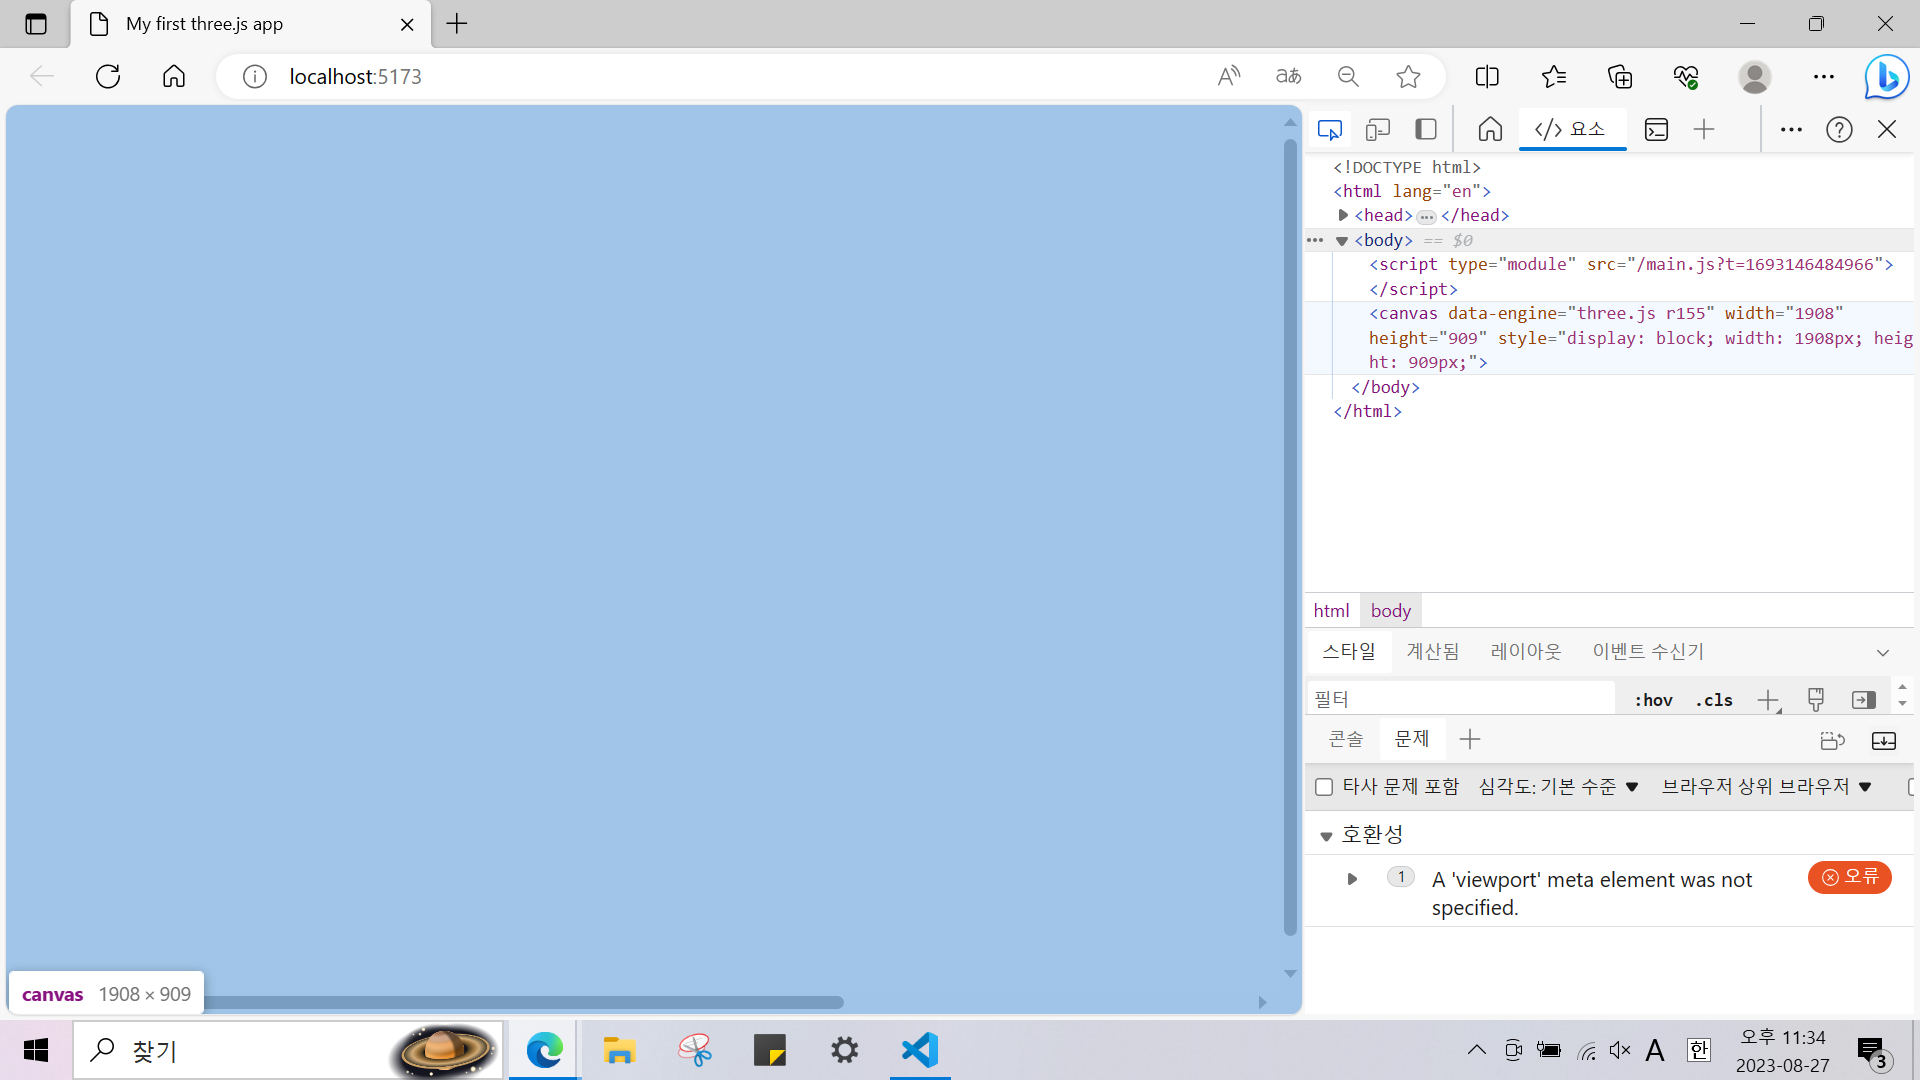Open split screen view icon
The image size is (1920, 1080).
[1487, 76]
